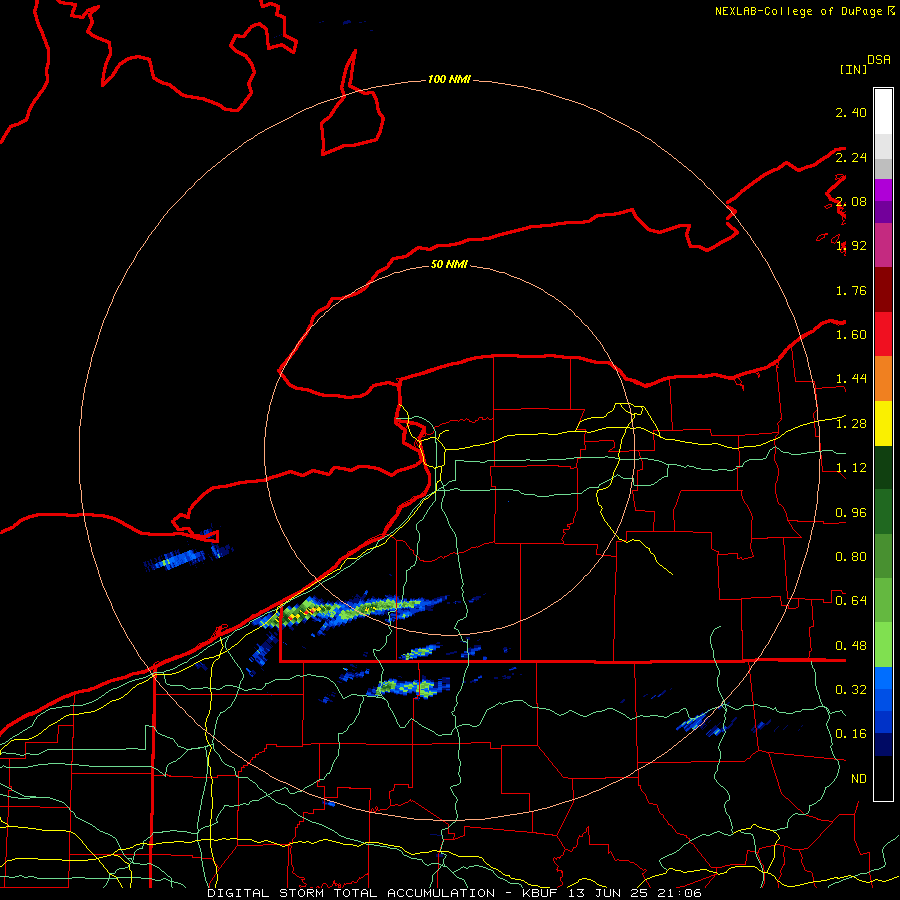The image size is (900, 900).
Task: Click the 100 NMI range ring label
Action: [449, 79]
